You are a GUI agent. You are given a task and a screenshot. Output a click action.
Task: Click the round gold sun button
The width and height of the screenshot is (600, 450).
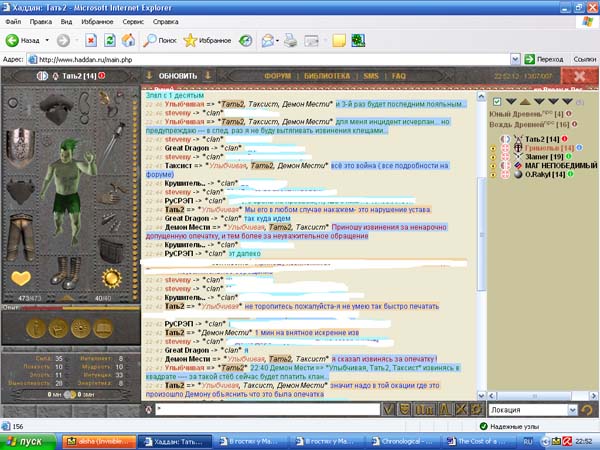coord(81,328)
